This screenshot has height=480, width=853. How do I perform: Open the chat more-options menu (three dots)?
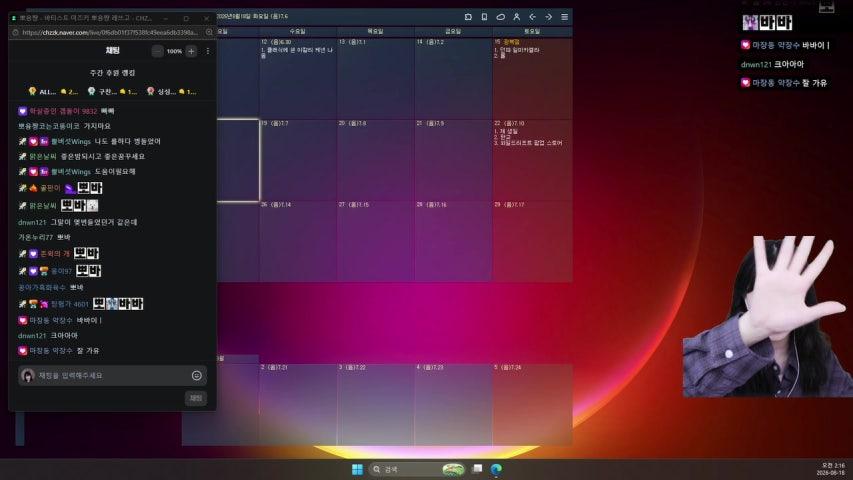[x=208, y=51]
